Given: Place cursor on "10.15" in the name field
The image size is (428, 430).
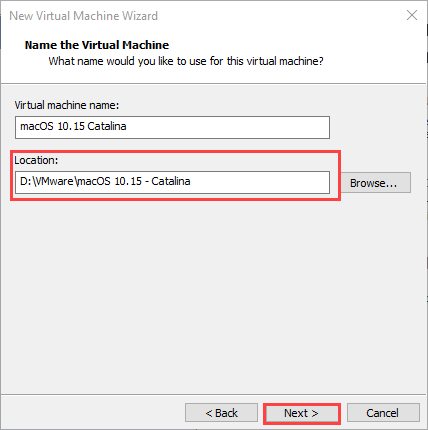Looking at the screenshot, I should point(71,126).
